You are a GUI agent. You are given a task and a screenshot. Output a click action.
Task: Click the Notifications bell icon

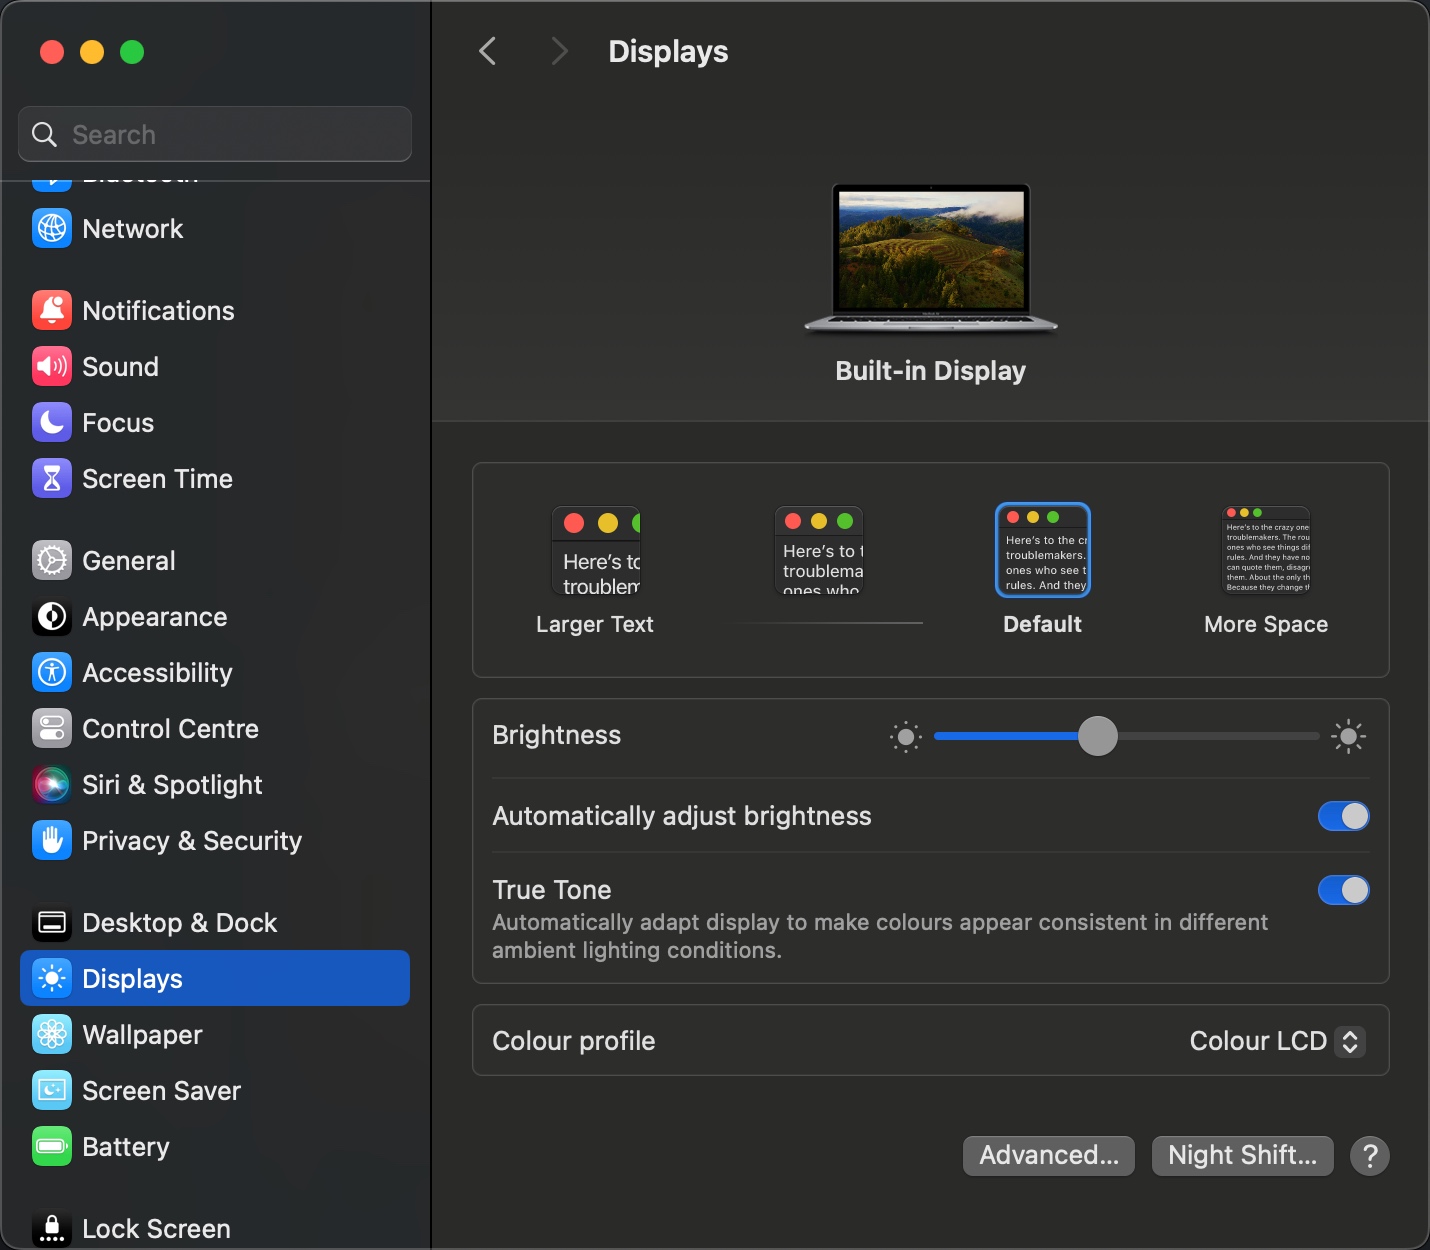tap(52, 311)
